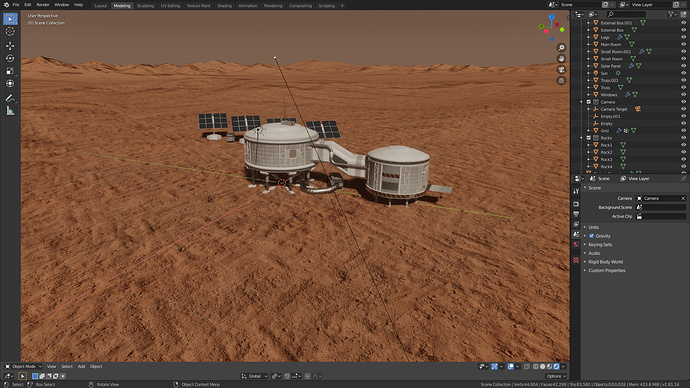This screenshot has height=388, width=690.
Task: Hide the Solar Panel object
Action: click(683, 66)
